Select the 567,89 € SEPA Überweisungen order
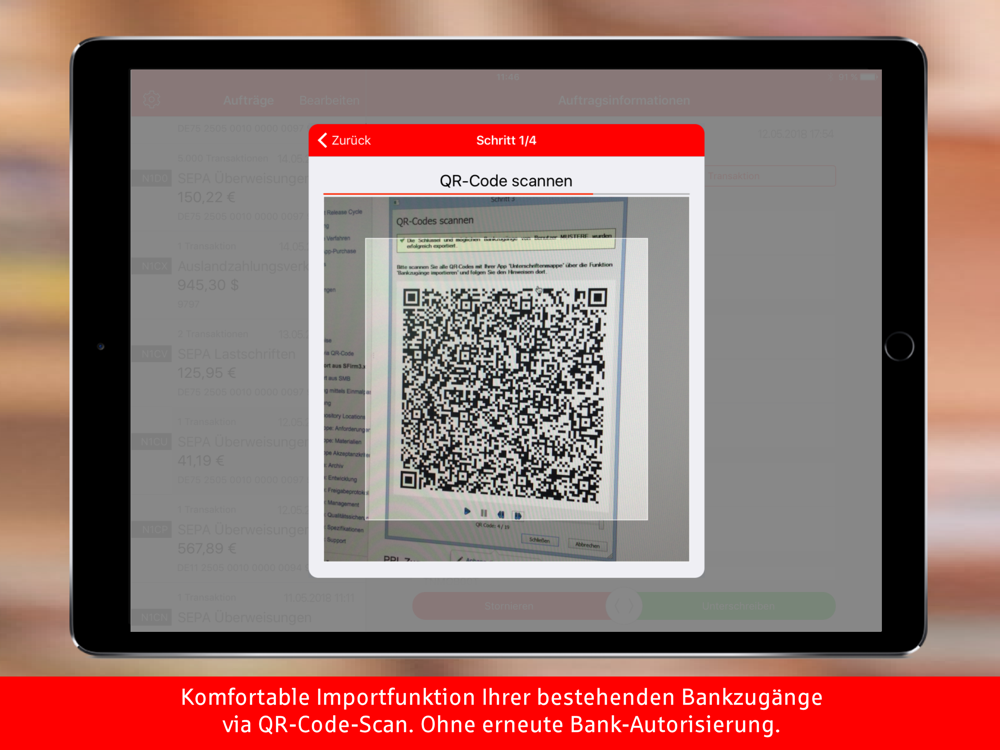The image size is (1000, 750). tap(220, 539)
